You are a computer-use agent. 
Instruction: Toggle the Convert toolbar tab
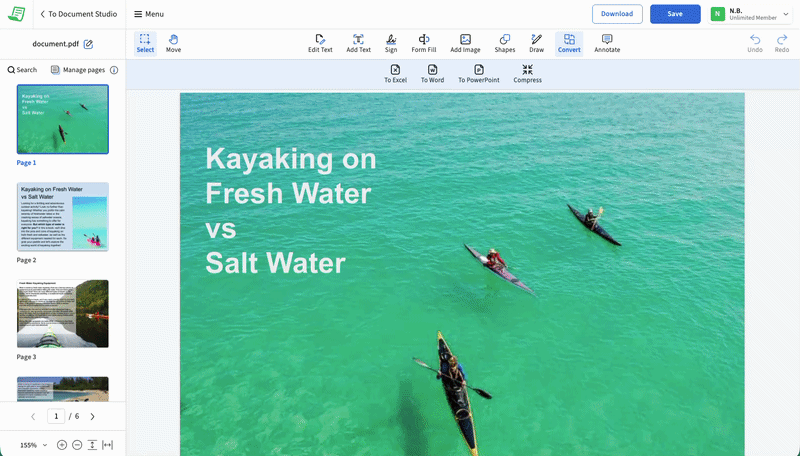(569, 43)
